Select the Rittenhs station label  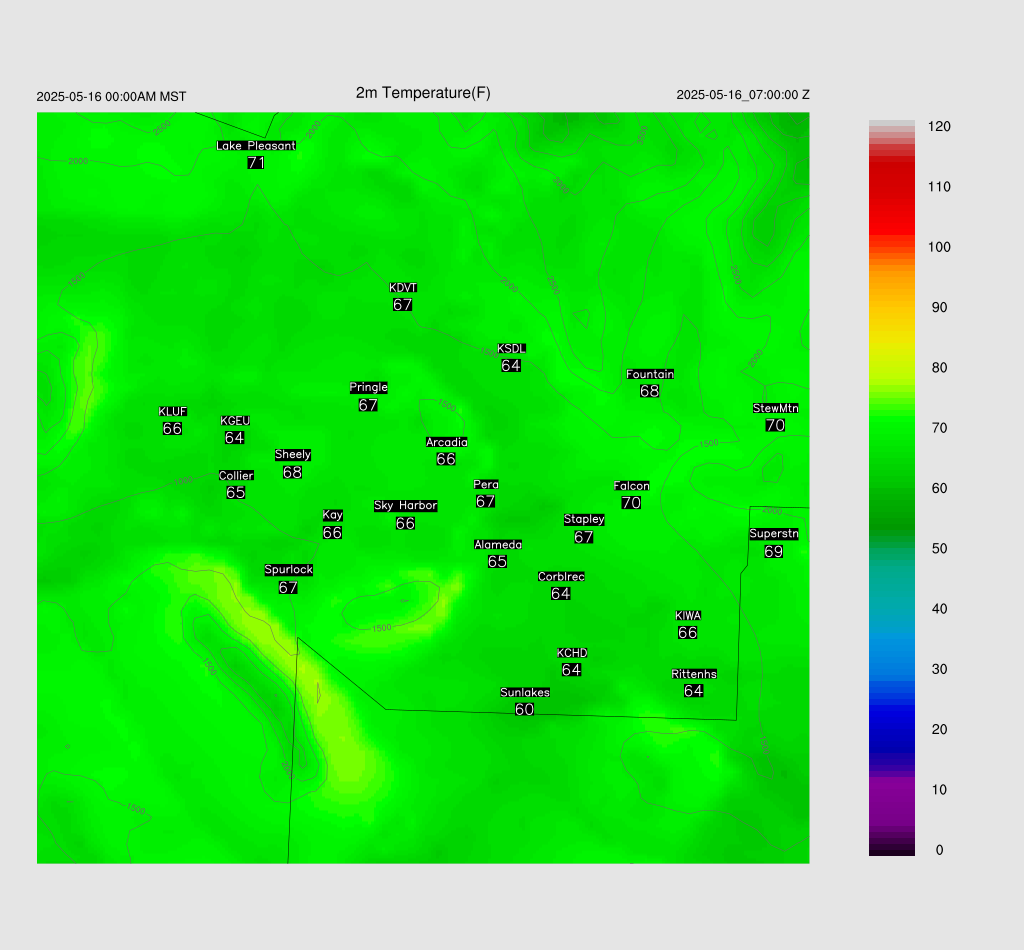point(694,674)
